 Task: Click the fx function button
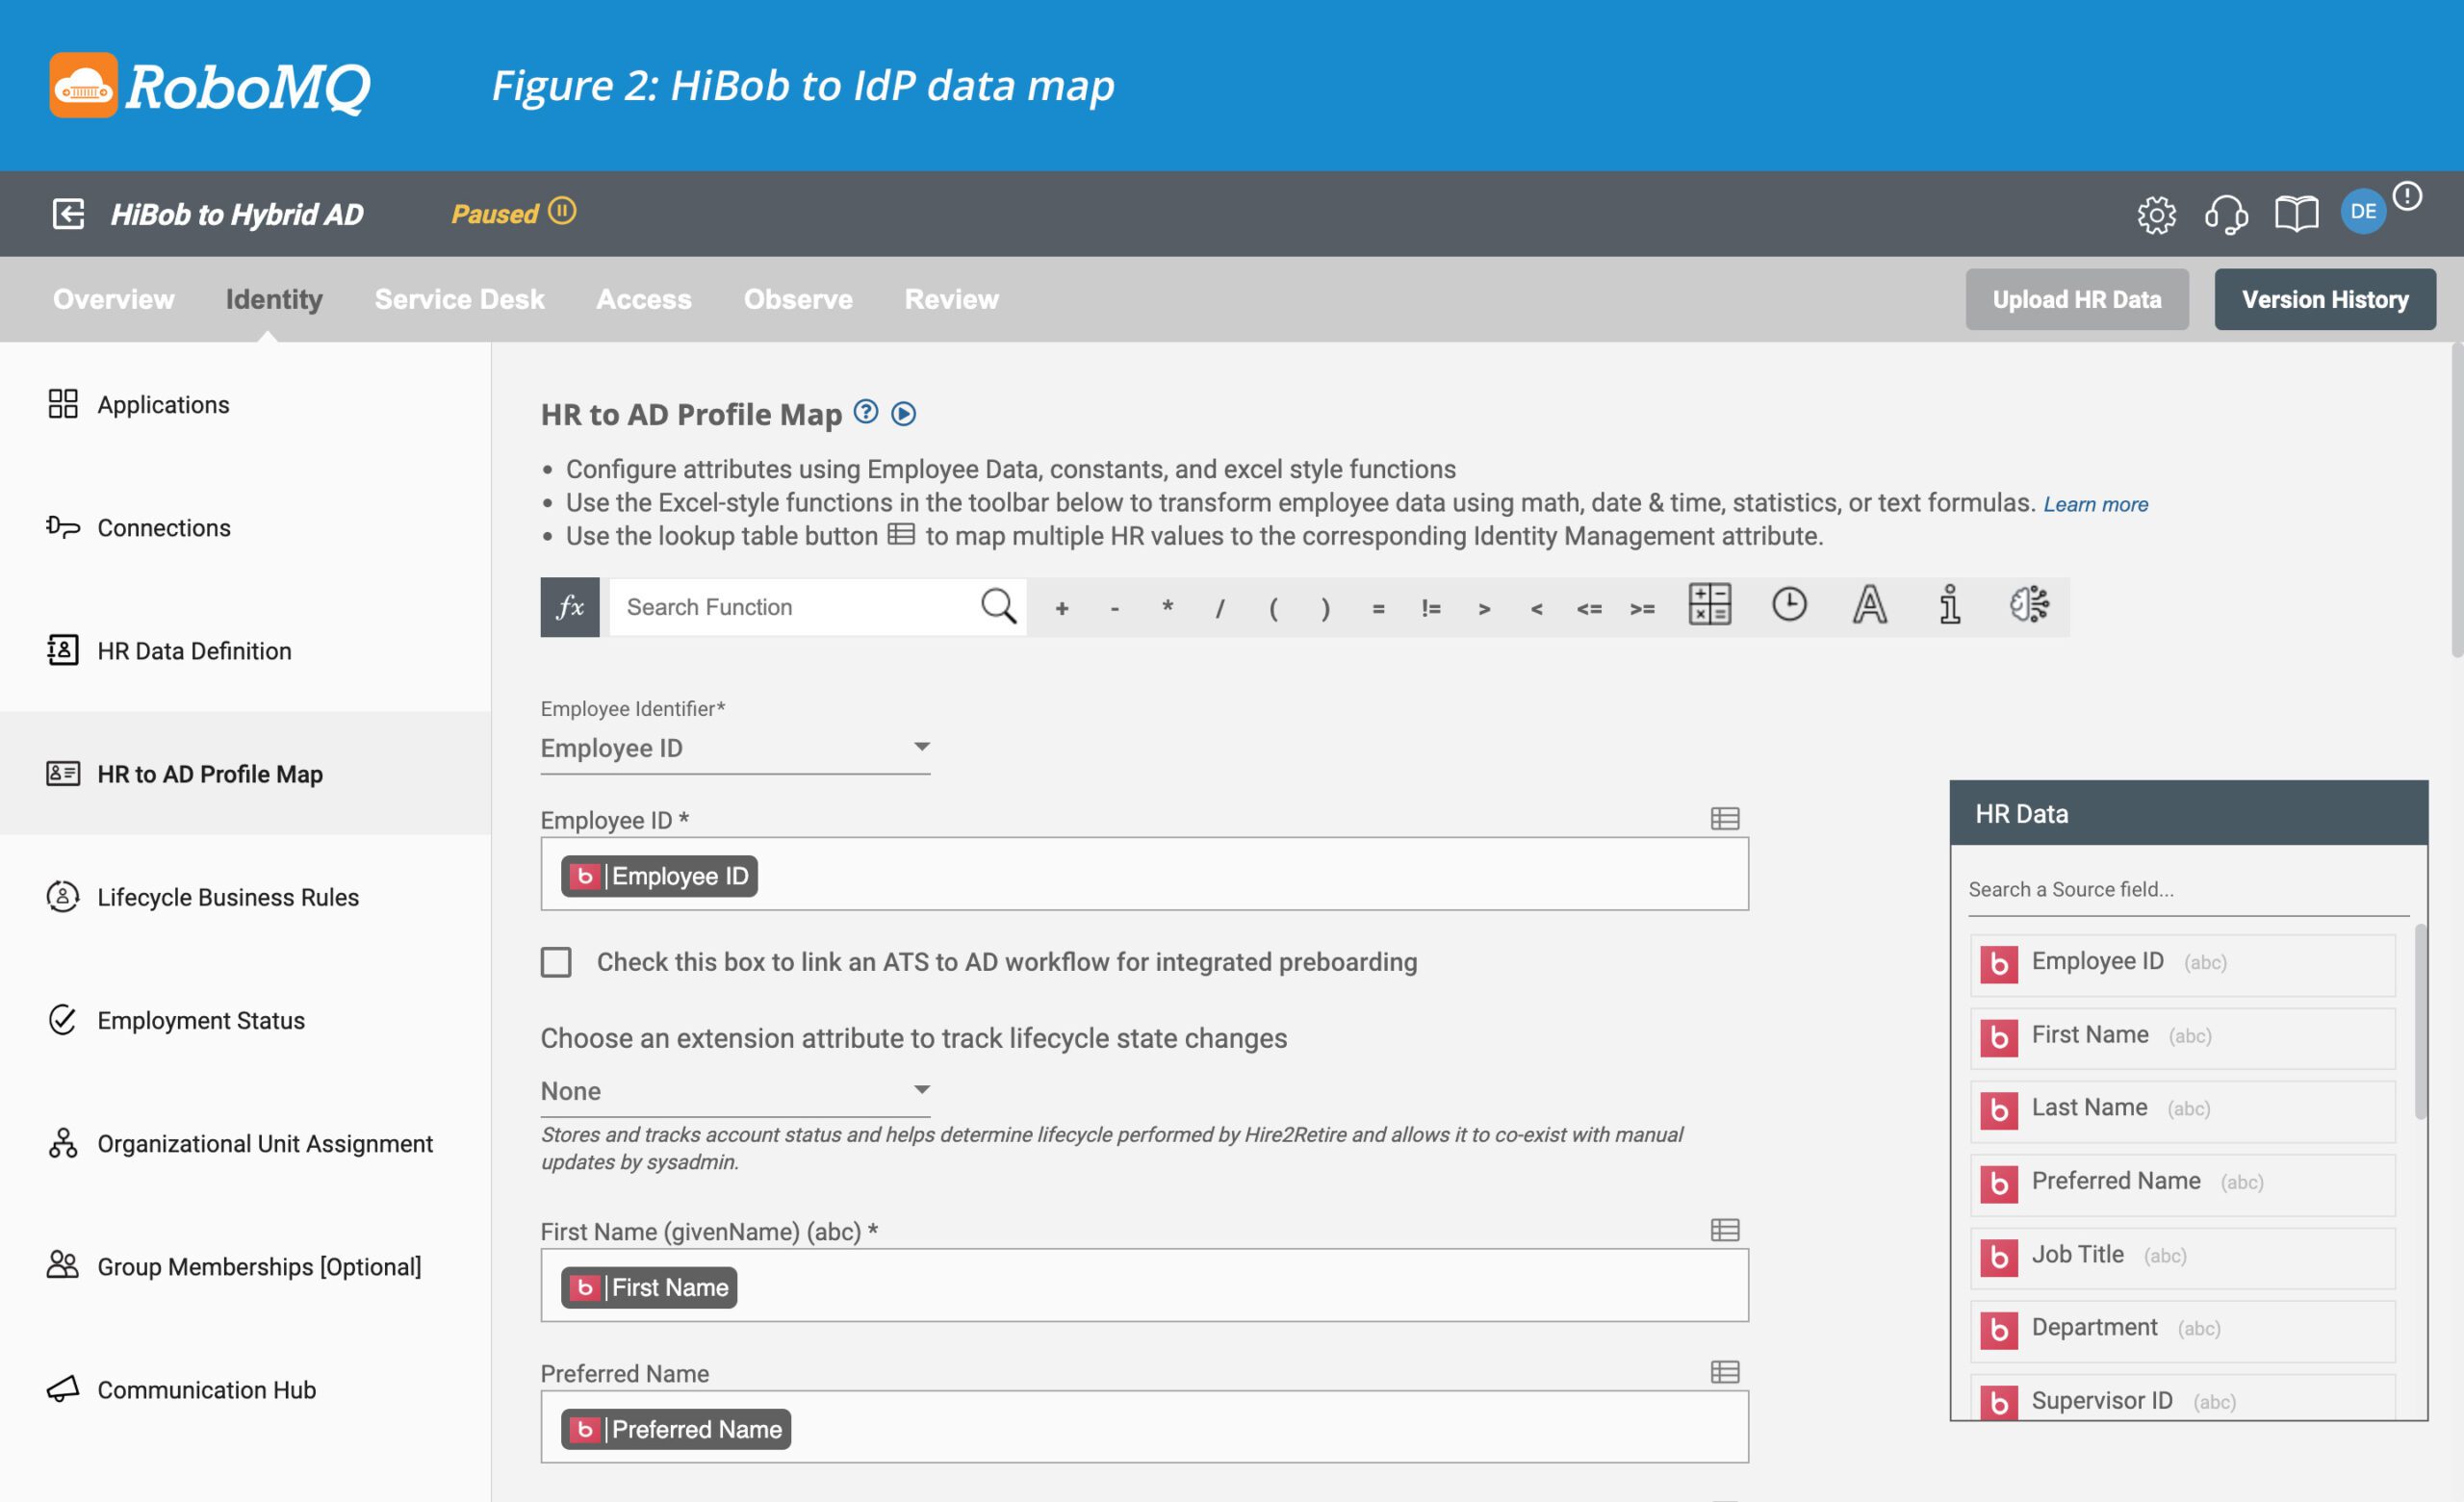(569, 607)
